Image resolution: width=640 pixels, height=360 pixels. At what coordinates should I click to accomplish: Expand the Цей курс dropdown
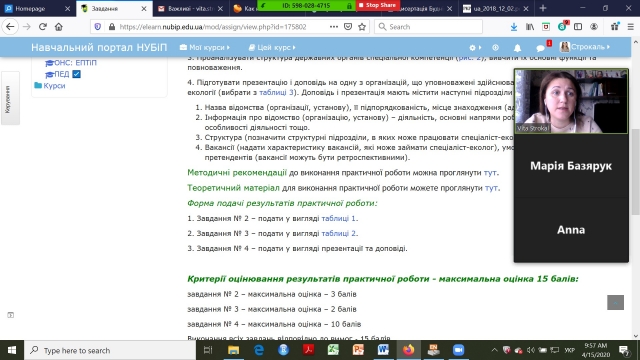[x=272, y=47]
